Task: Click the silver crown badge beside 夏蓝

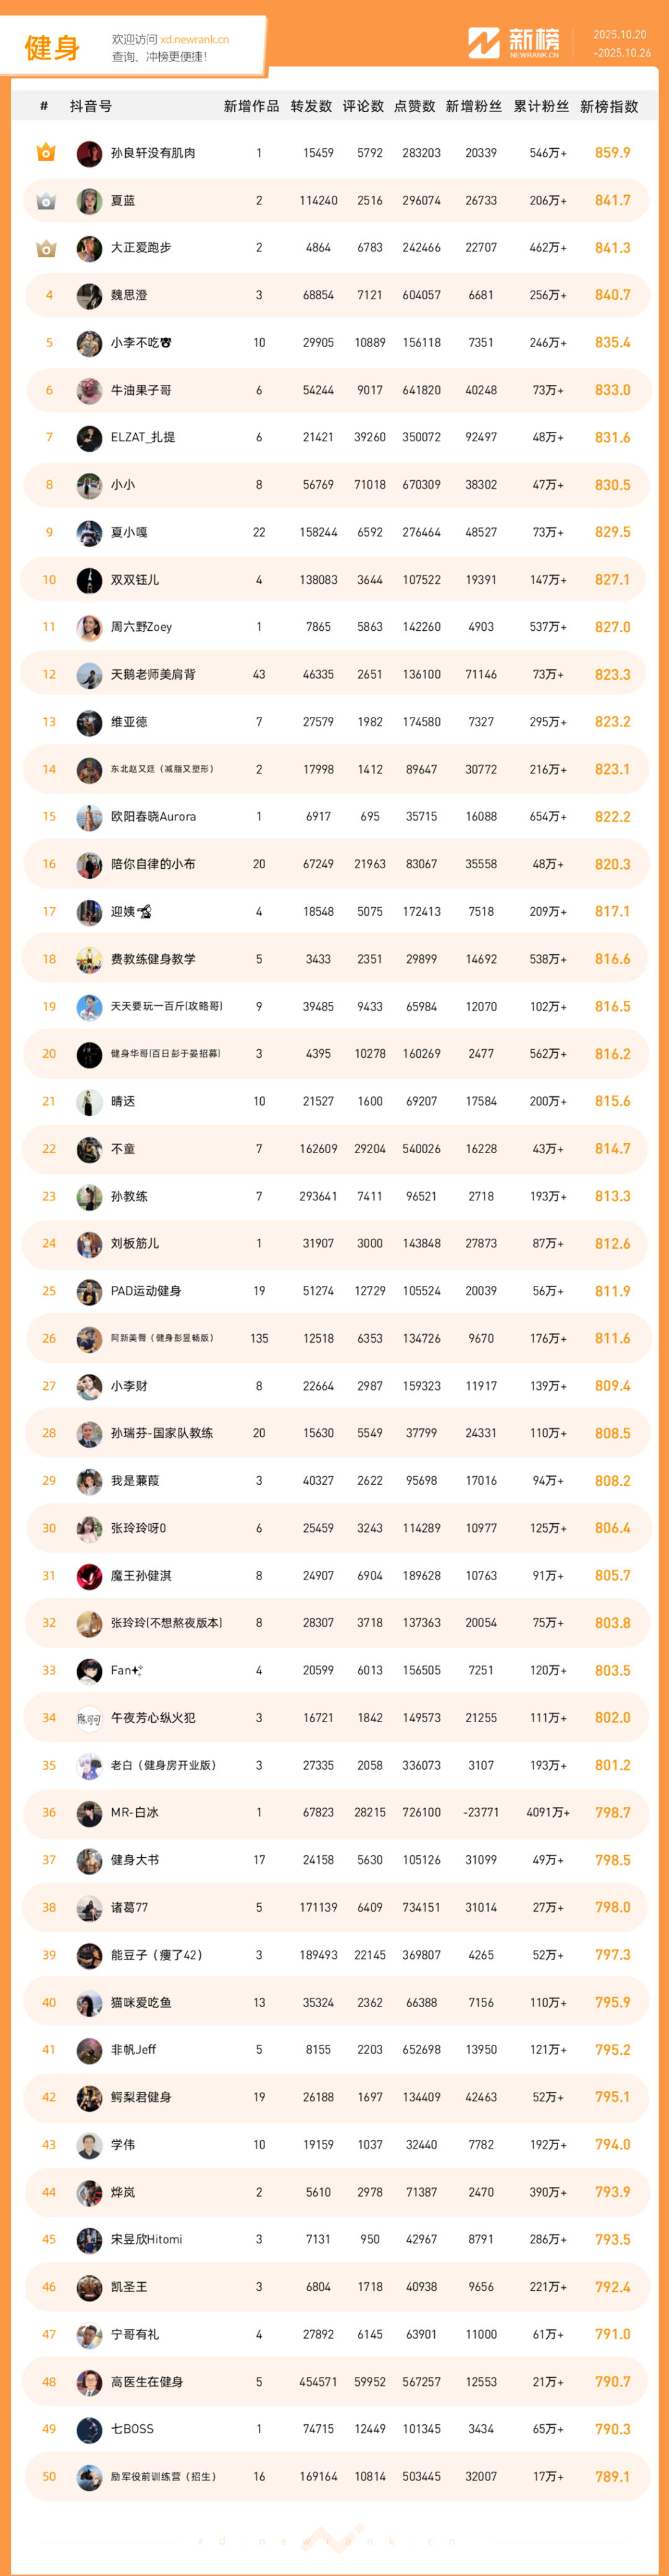Action: 46,201
